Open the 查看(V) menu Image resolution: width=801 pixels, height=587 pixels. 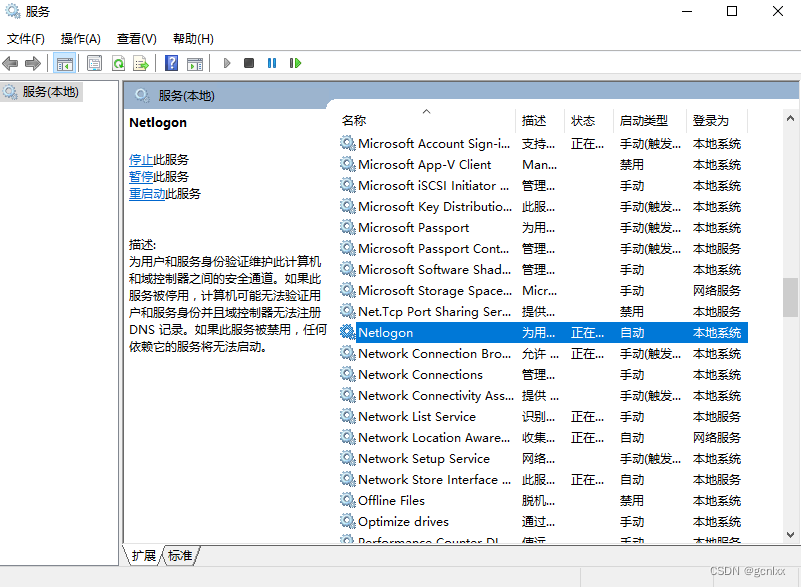[x=135, y=38]
